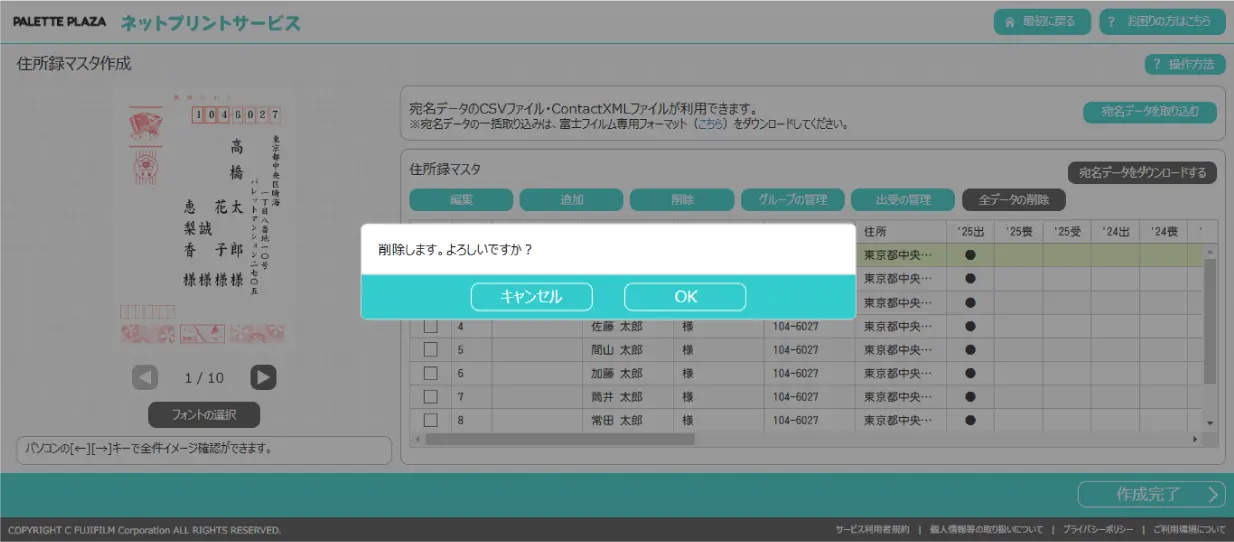Open the お困りの方はこちら help button

click(x=1160, y=22)
